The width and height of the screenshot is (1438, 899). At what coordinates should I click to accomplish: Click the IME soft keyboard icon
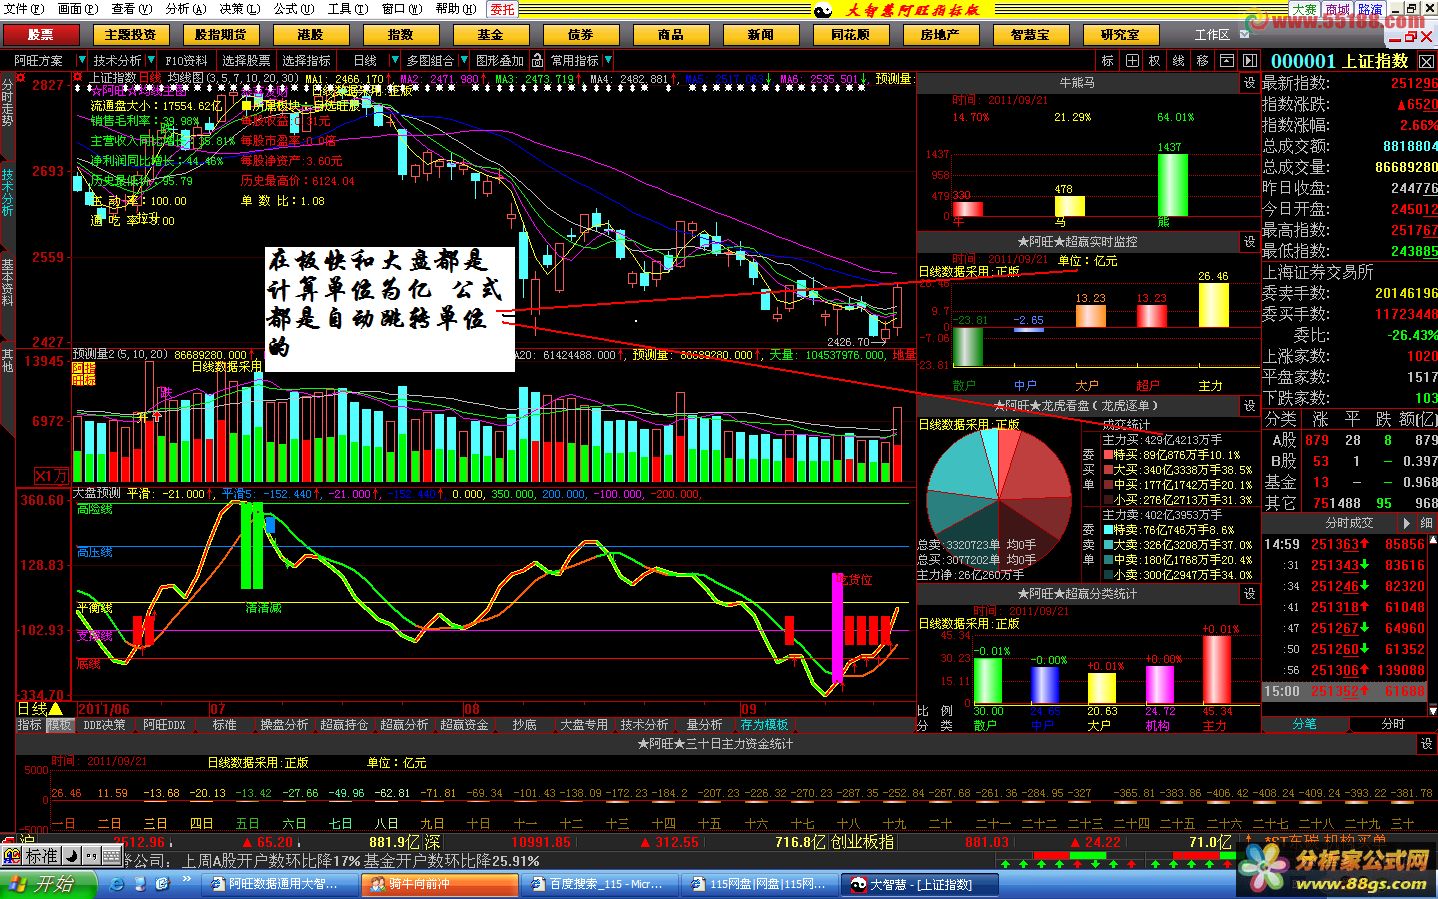click(111, 856)
